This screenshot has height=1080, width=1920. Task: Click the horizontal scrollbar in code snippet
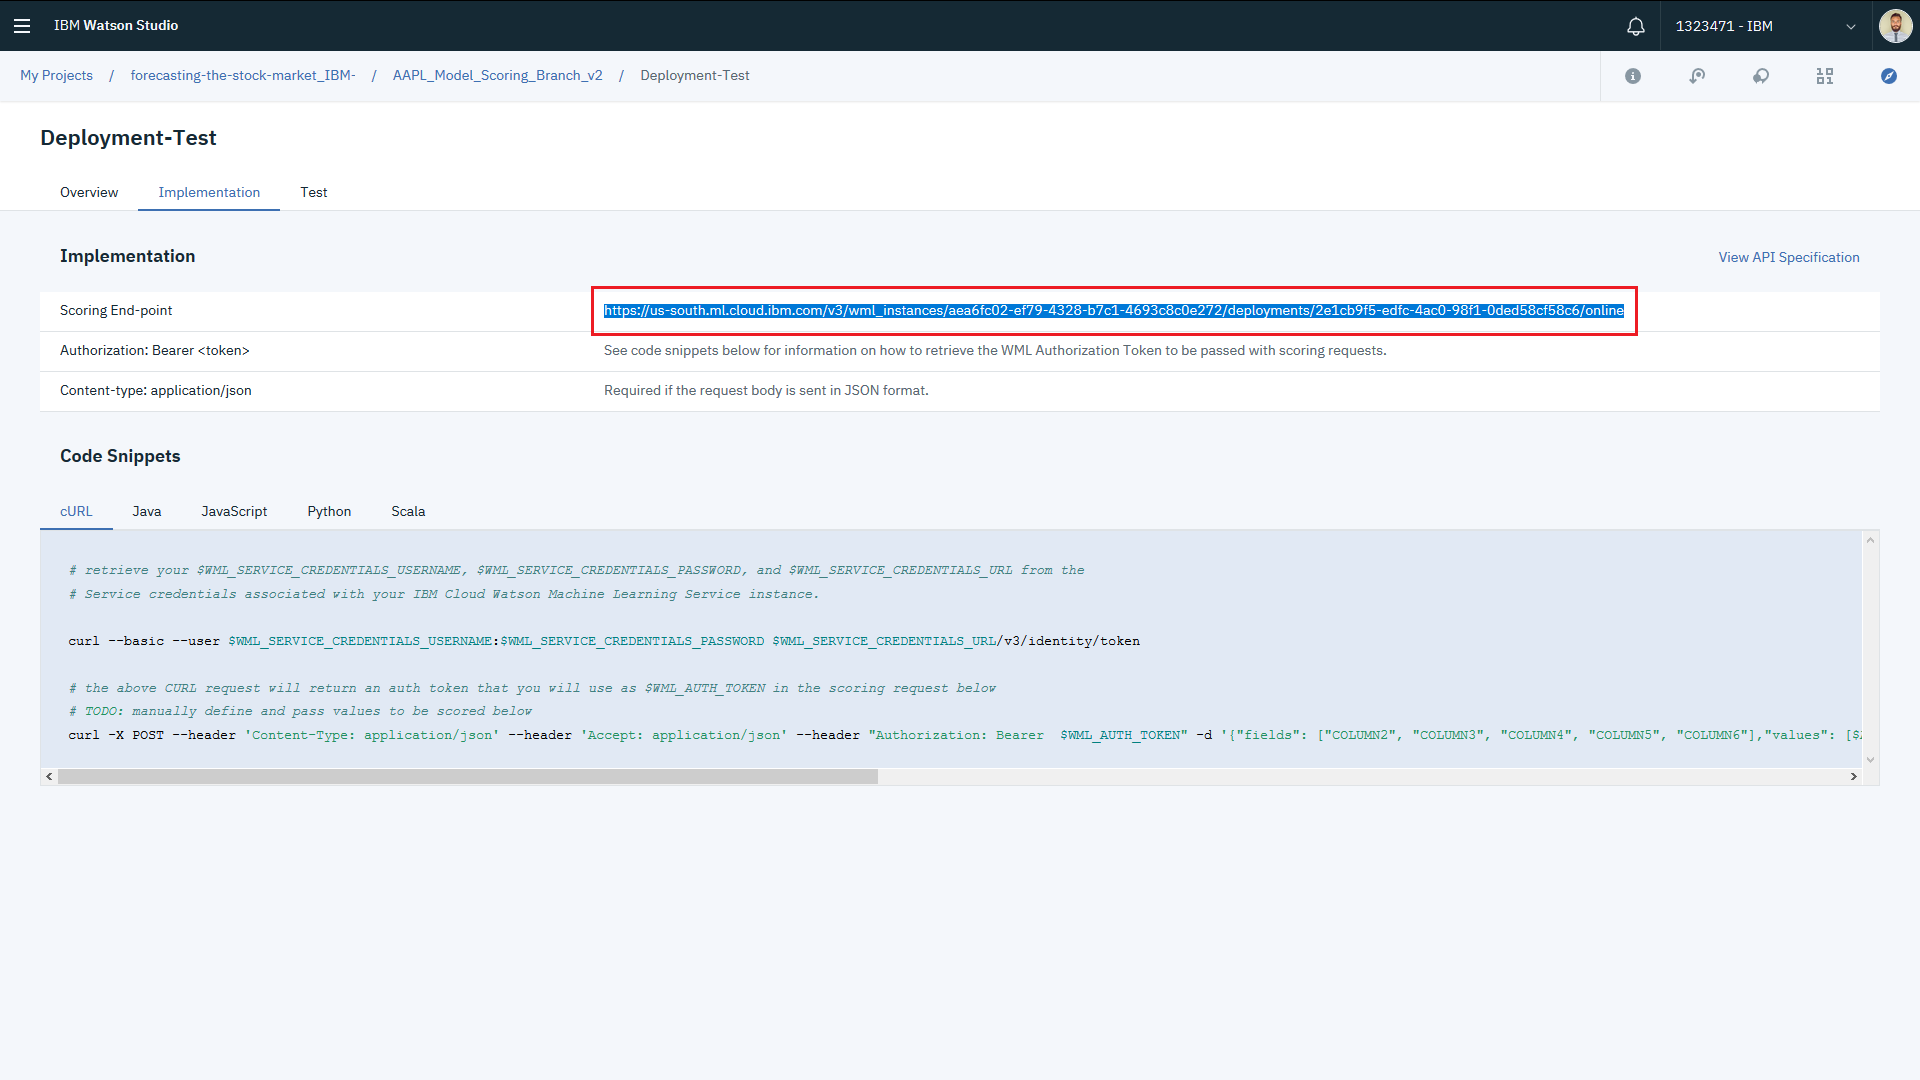(x=467, y=777)
